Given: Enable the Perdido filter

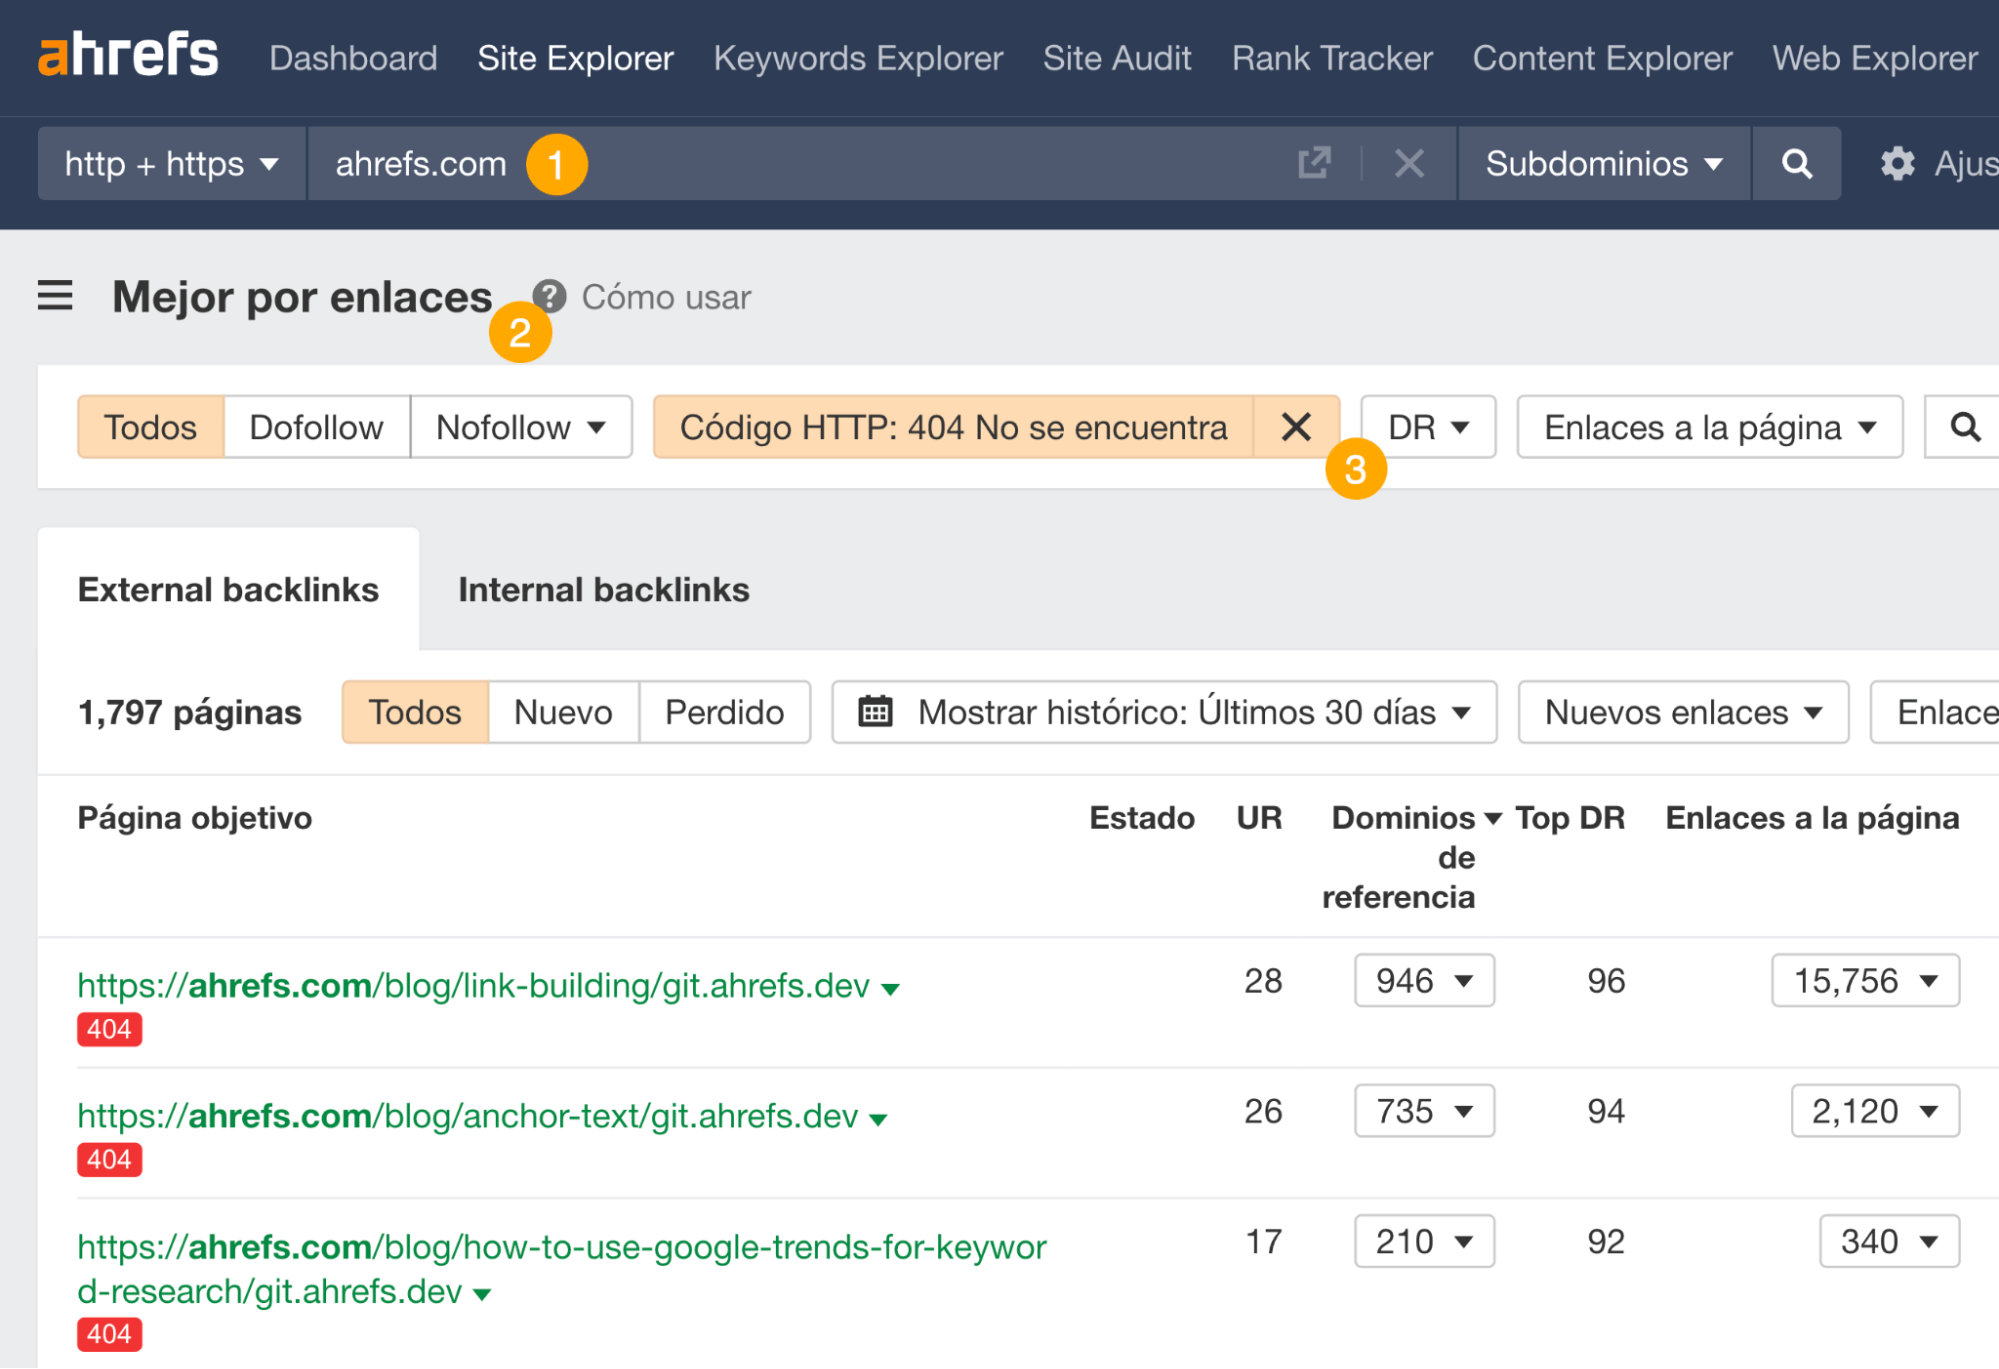Looking at the screenshot, I should (x=724, y=711).
